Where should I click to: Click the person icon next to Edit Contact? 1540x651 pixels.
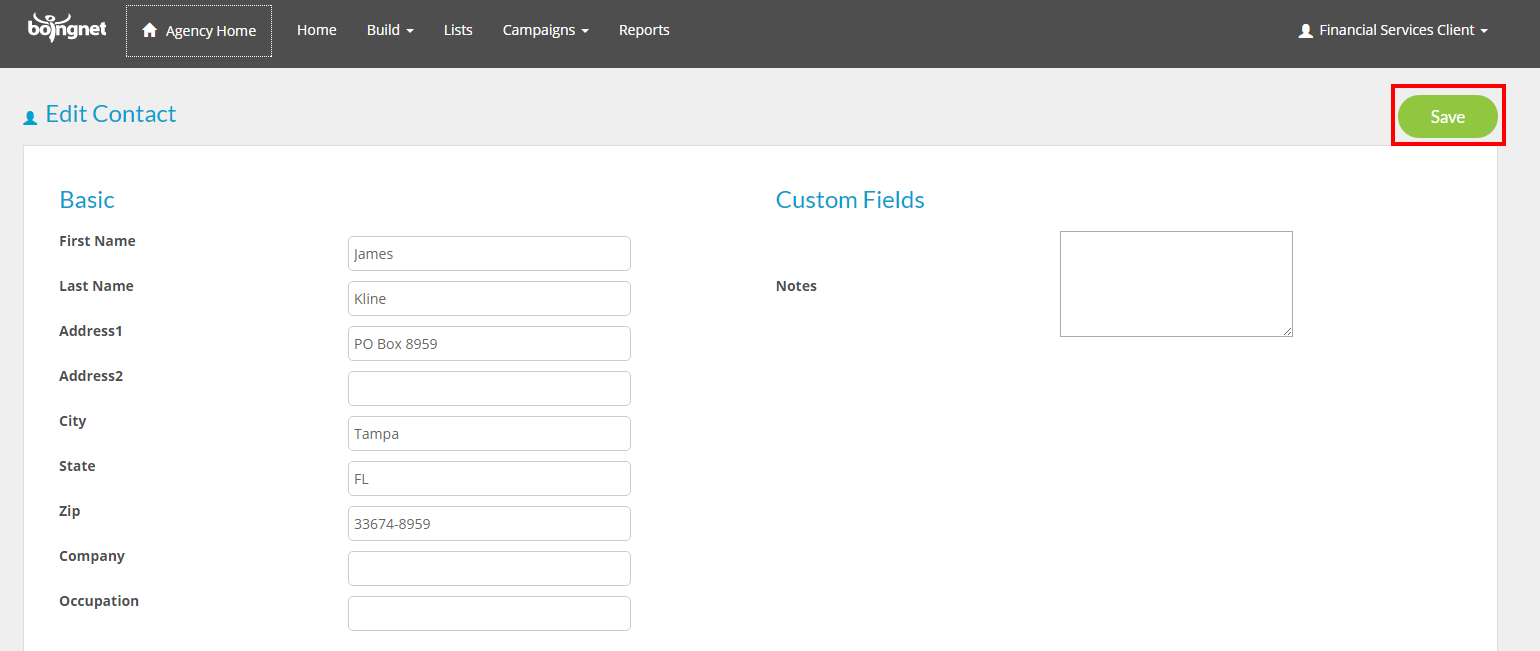[30, 118]
